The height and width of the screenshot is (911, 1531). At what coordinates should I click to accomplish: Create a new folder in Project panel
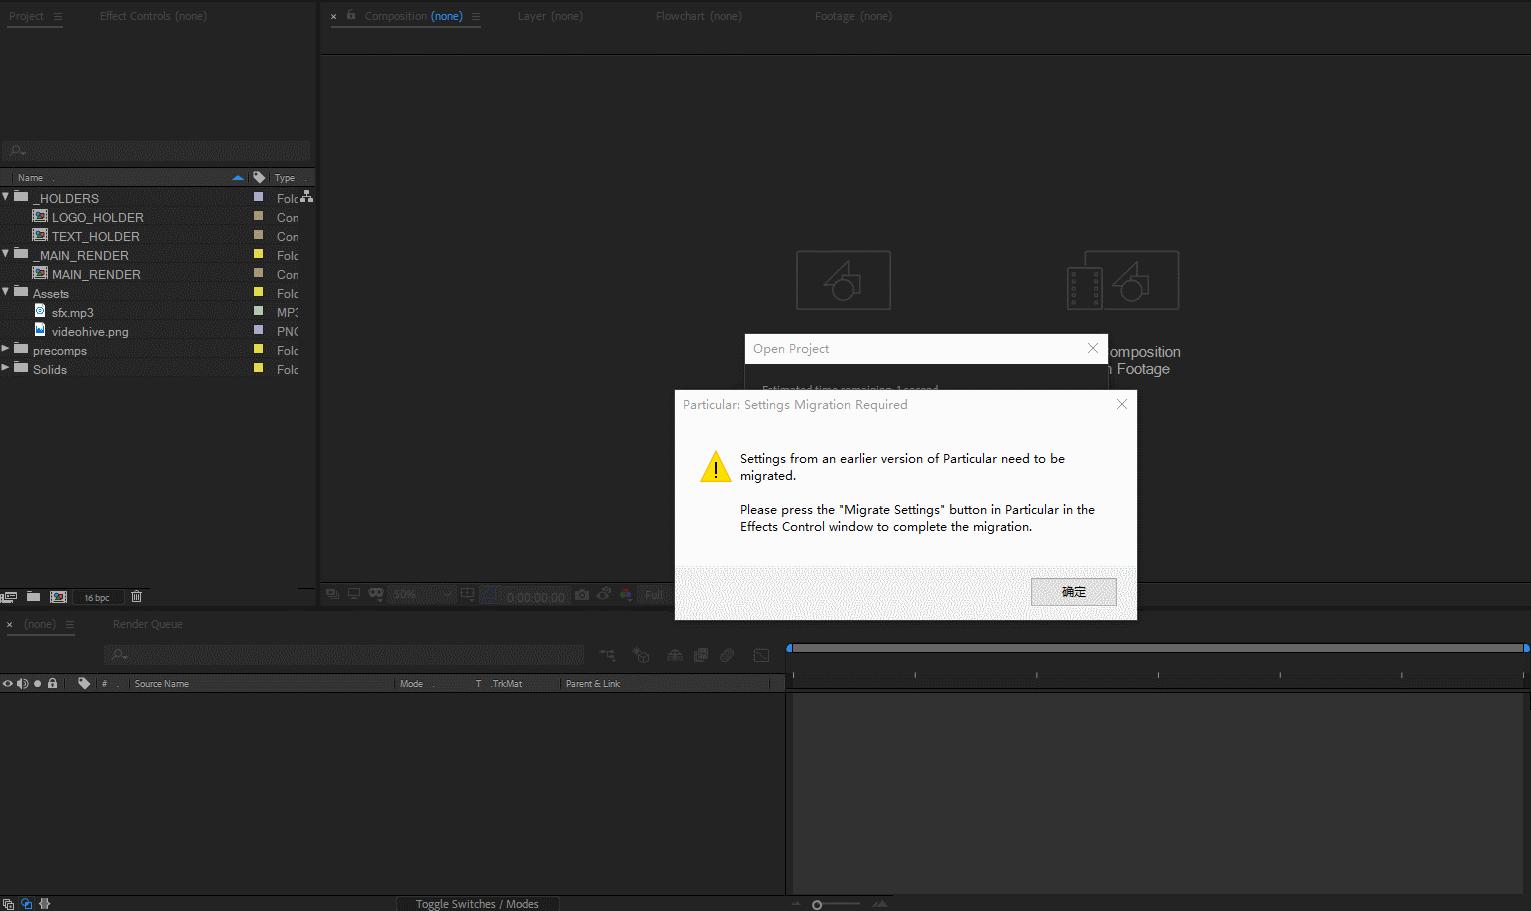[x=33, y=597]
